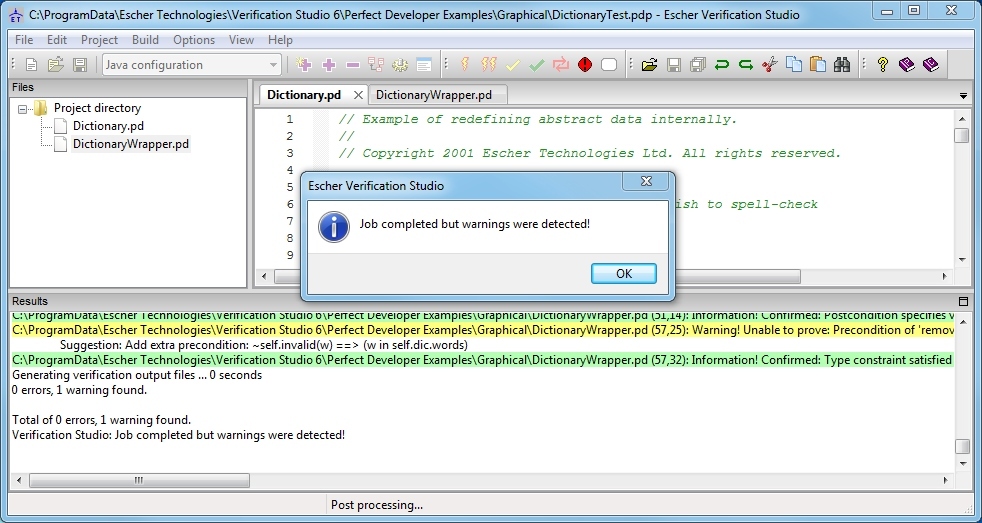Open the editor tab list dropdown arrow

[x=963, y=96]
